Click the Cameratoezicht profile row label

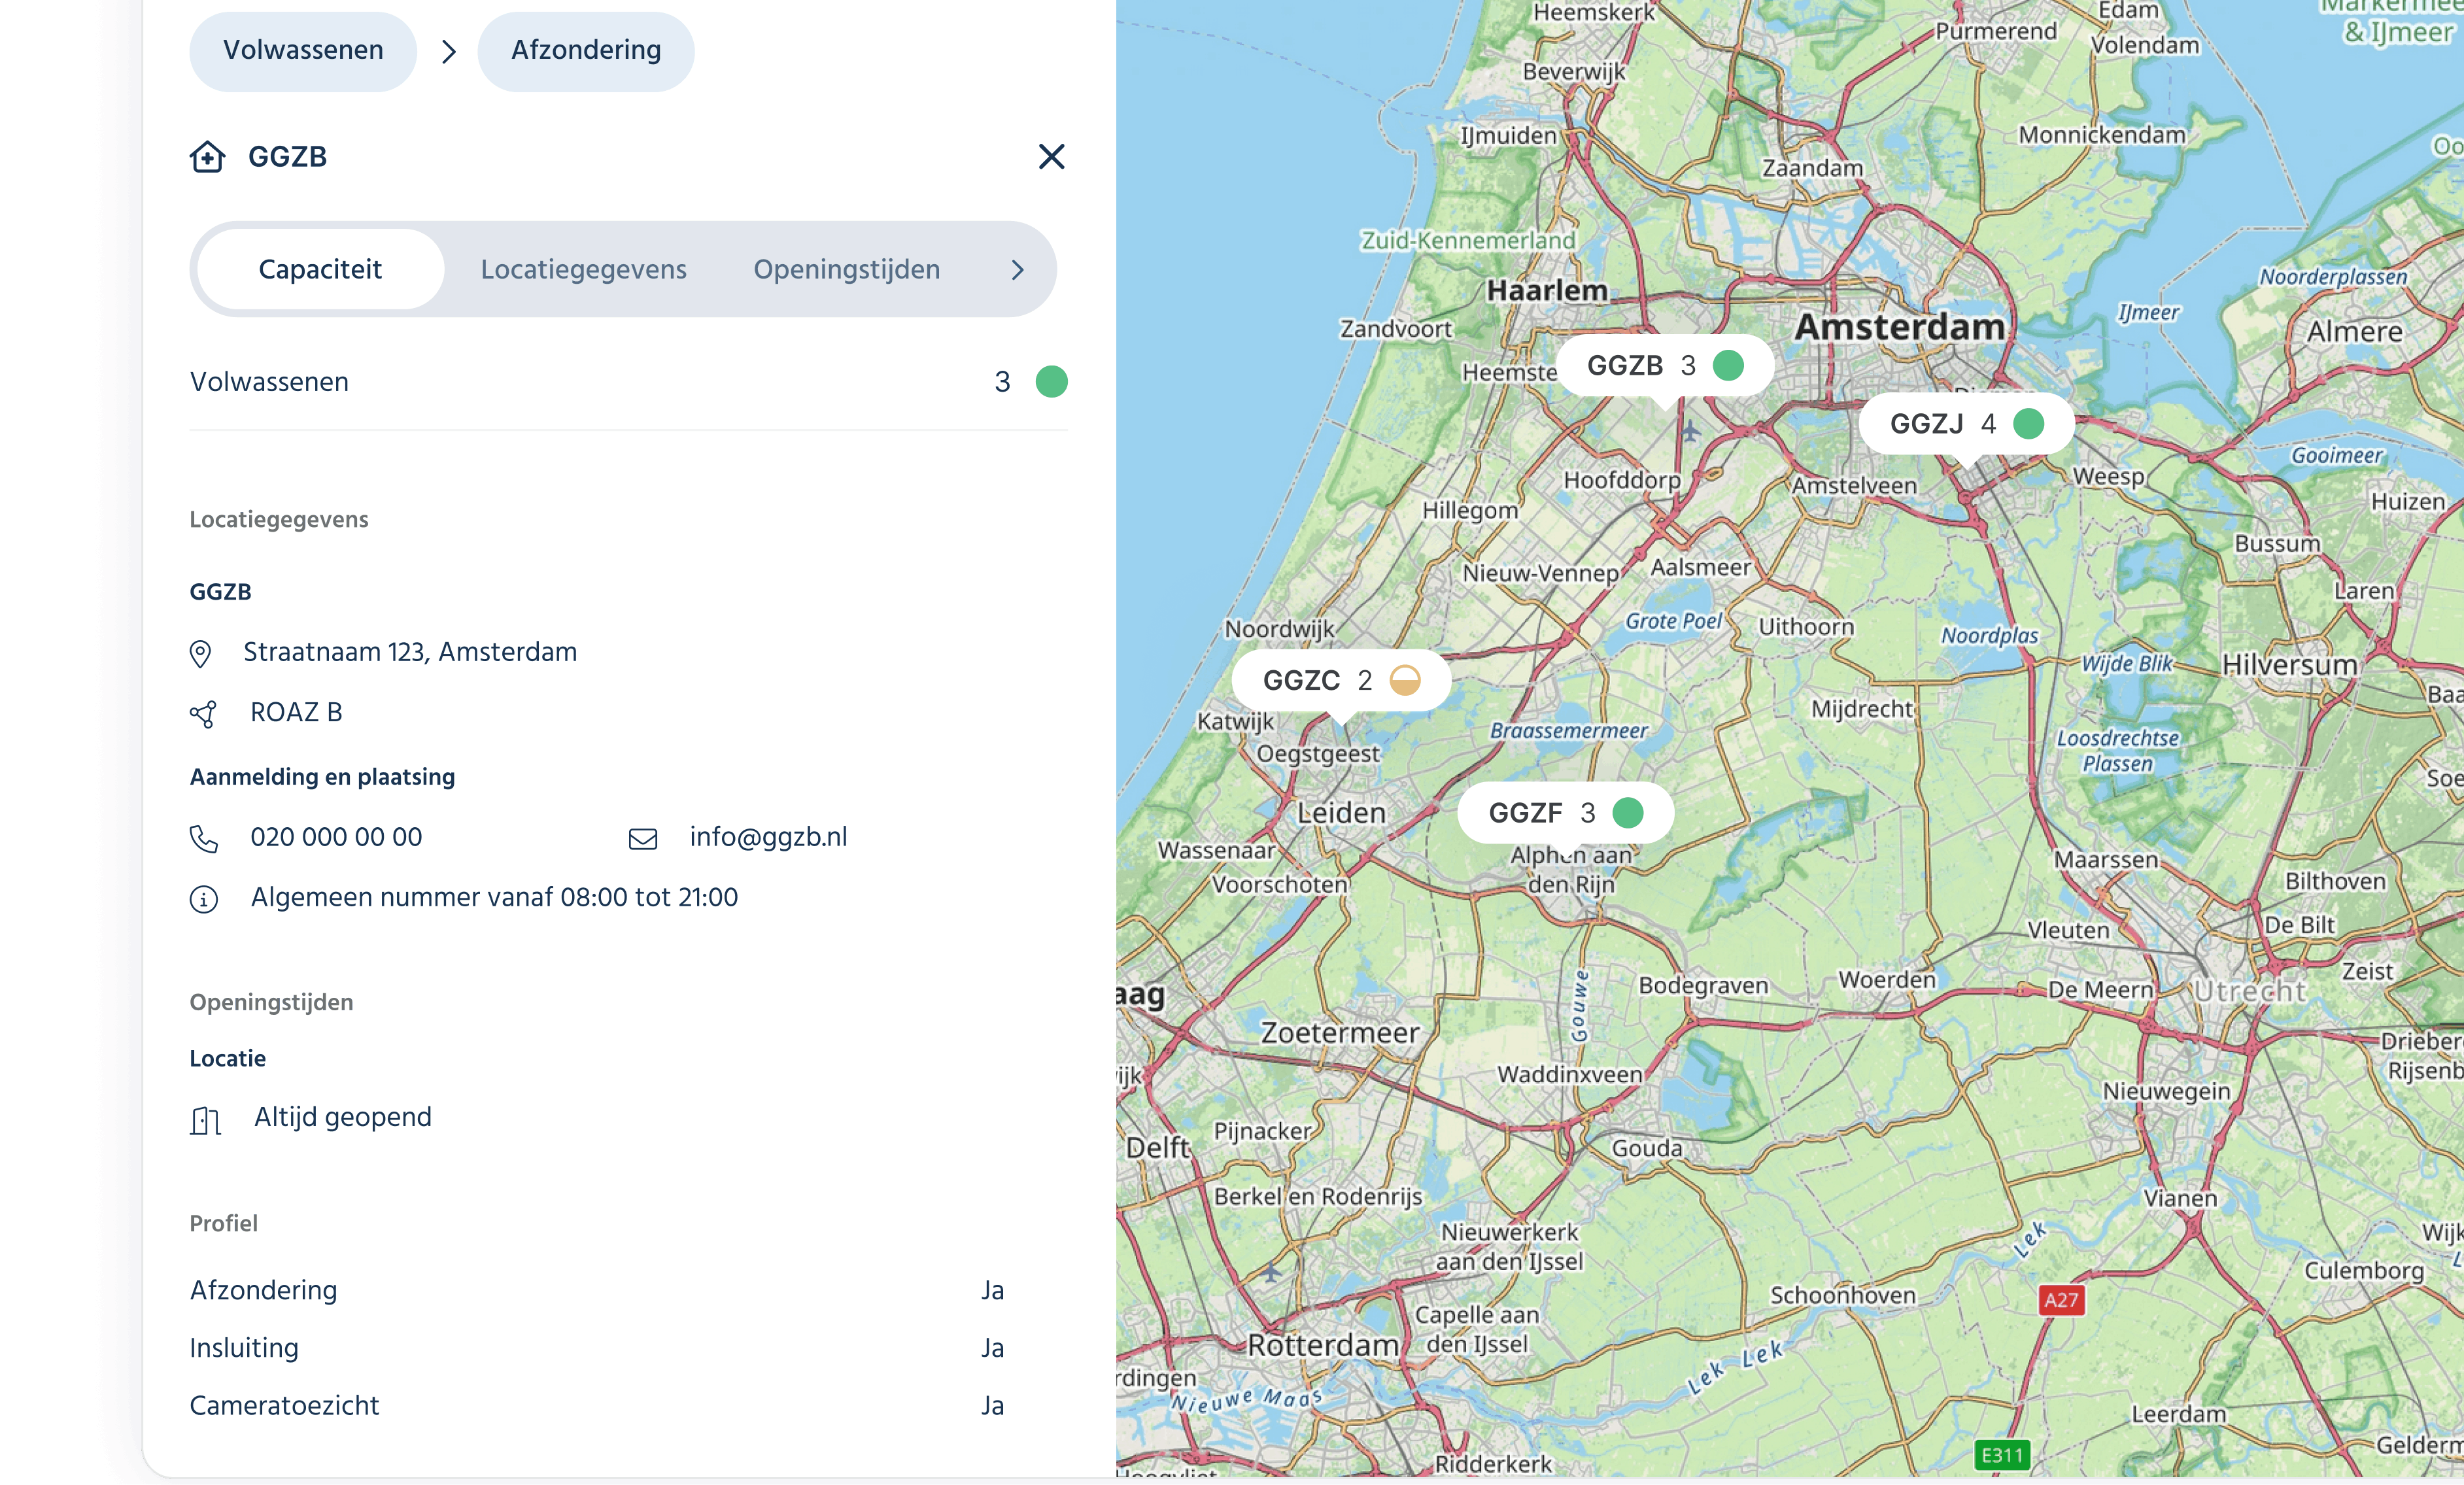click(x=284, y=1406)
